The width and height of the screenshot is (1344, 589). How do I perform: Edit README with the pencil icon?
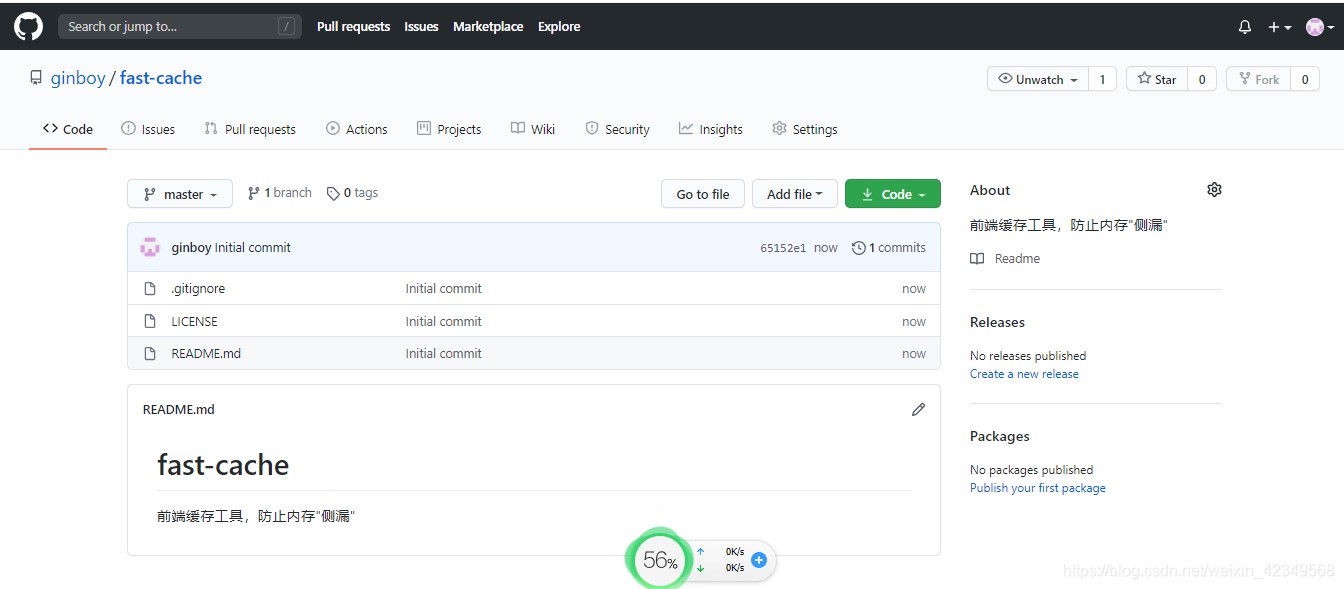pyautogui.click(x=918, y=409)
